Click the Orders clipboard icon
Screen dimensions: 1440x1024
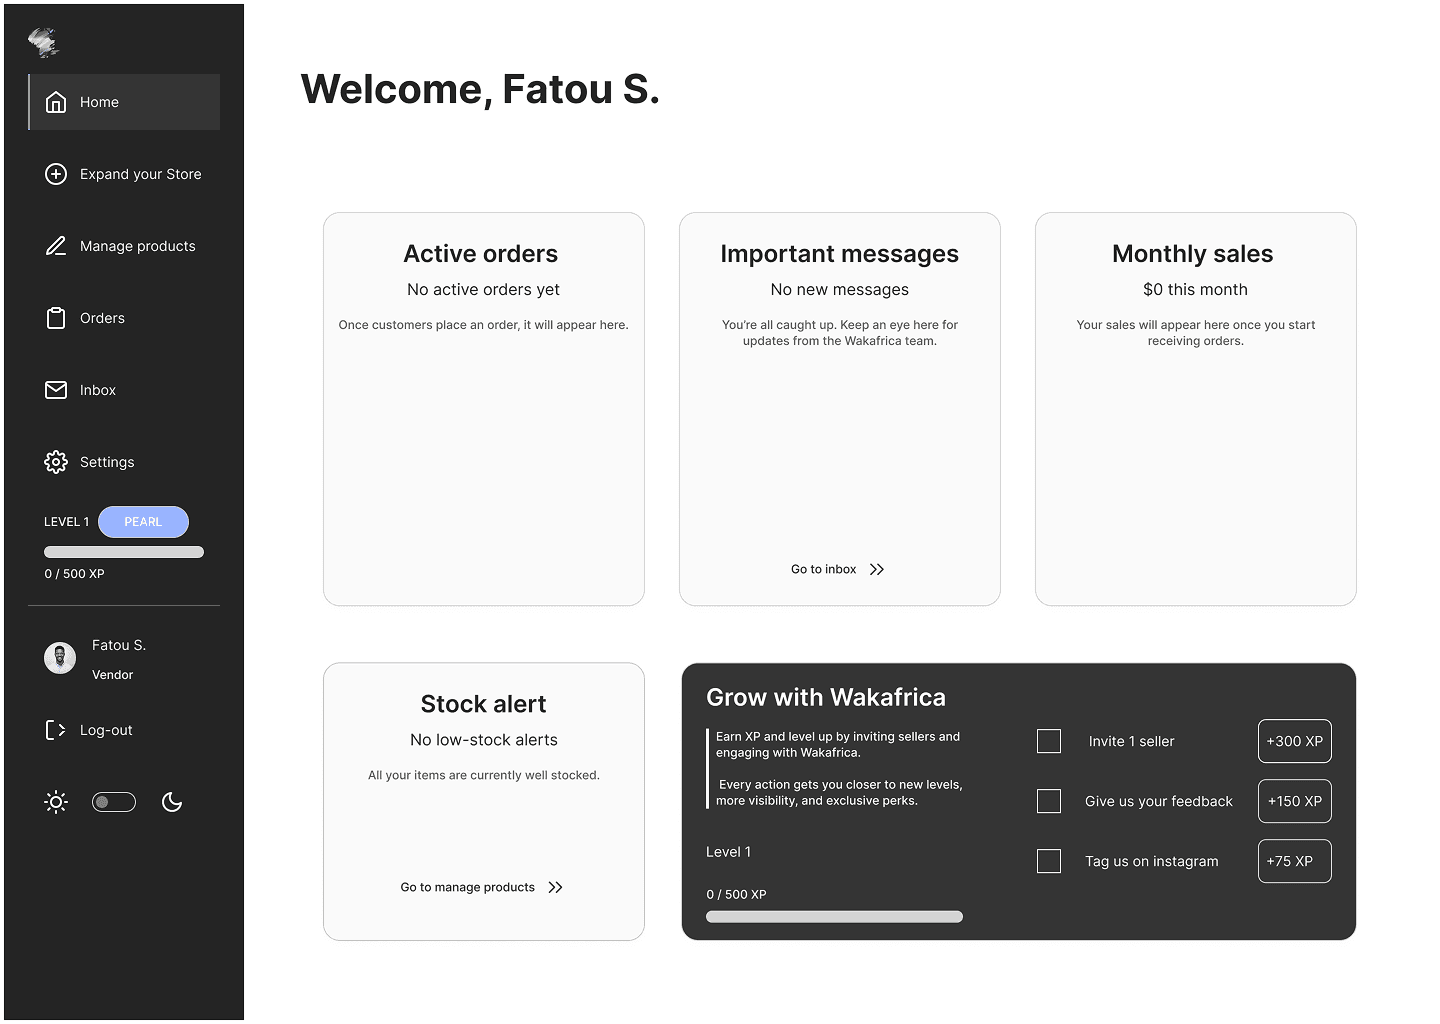tap(56, 318)
